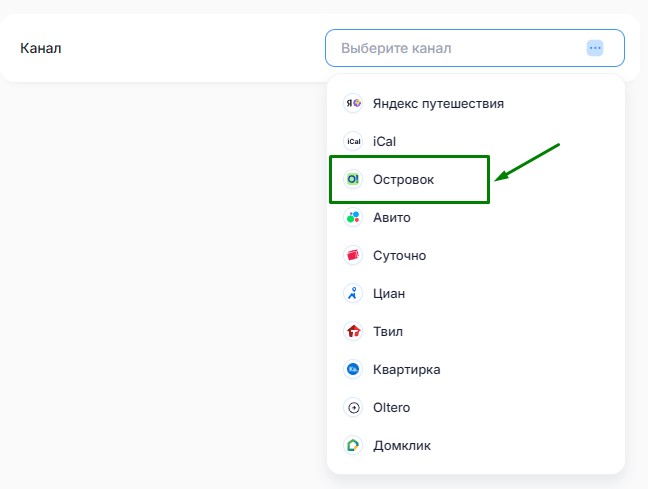Click the blue Квартирка icon
648x489 pixels.
pos(352,369)
